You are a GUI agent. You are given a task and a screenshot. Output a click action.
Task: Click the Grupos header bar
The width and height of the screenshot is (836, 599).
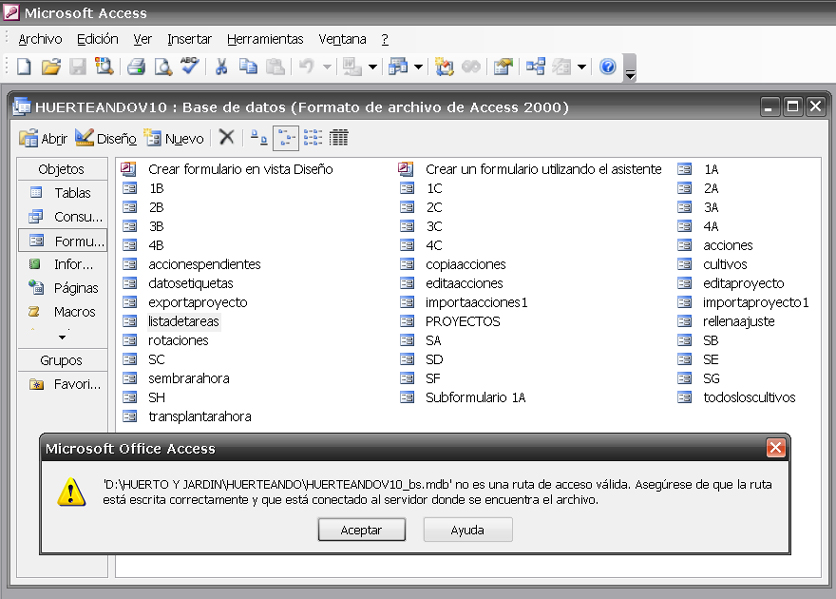point(62,360)
